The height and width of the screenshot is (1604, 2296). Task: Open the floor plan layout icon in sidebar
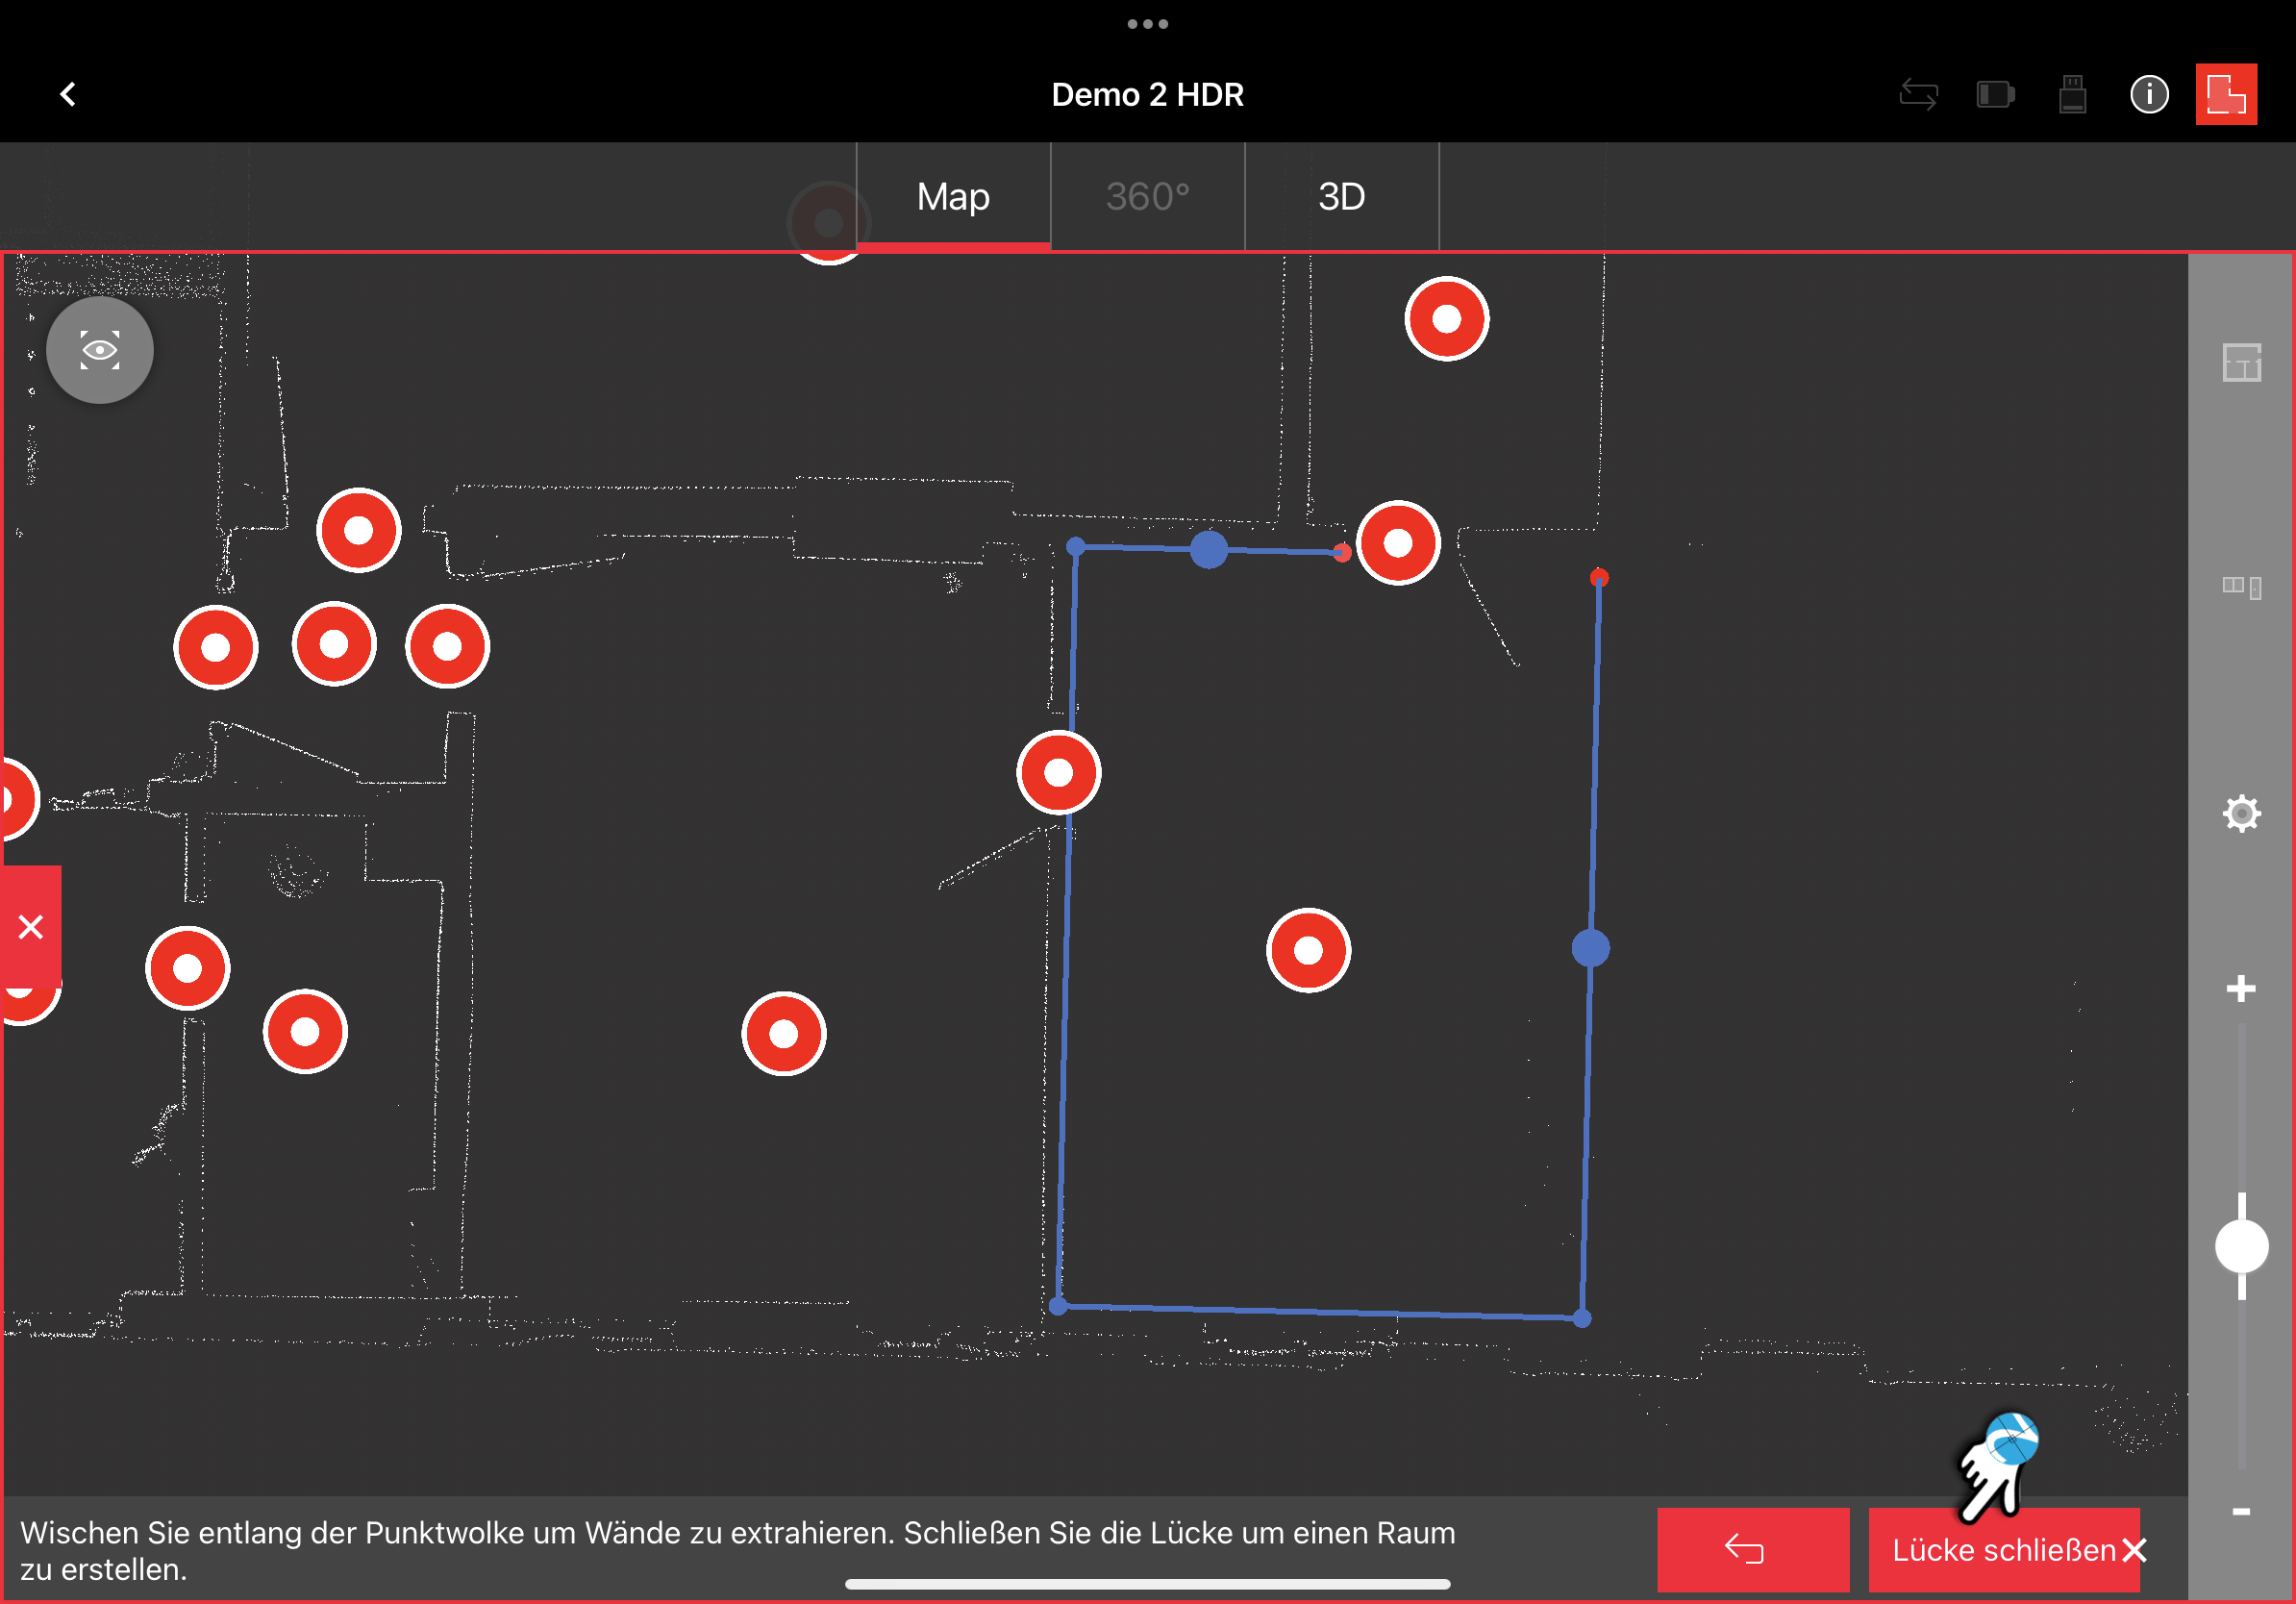click(x=2241, y=362)
